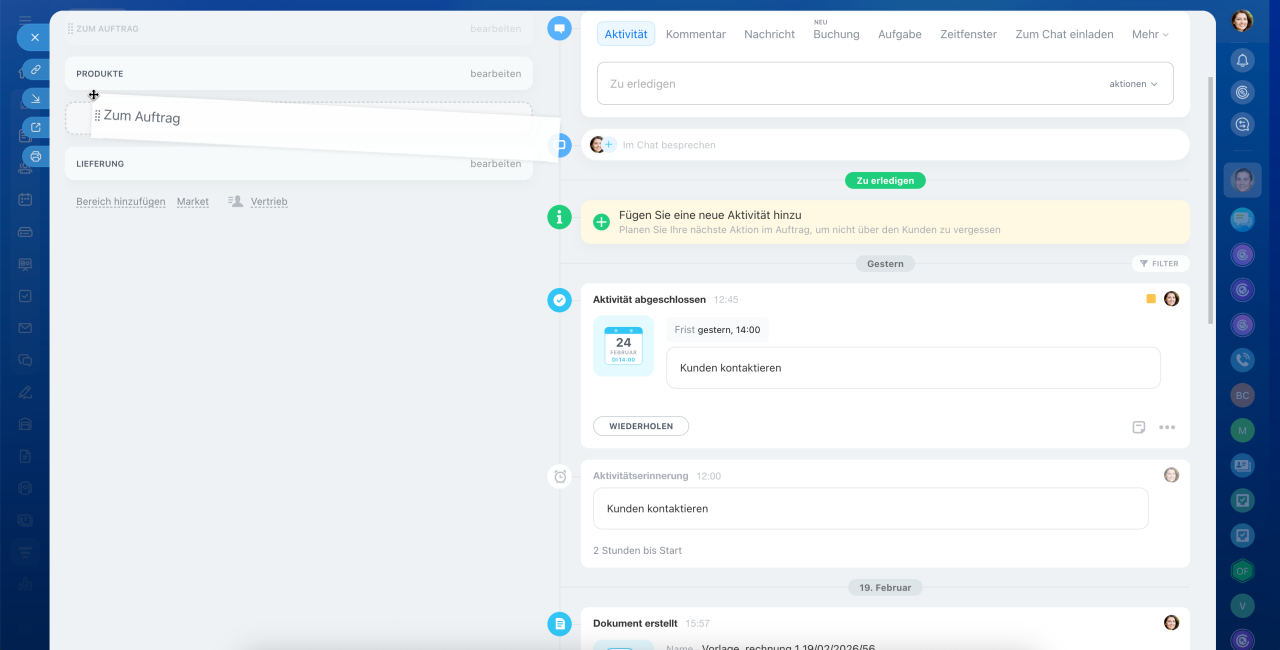Click the phone icon in the right sidebar
This screenshot has width=1280, height=650.
point(1242,360)
